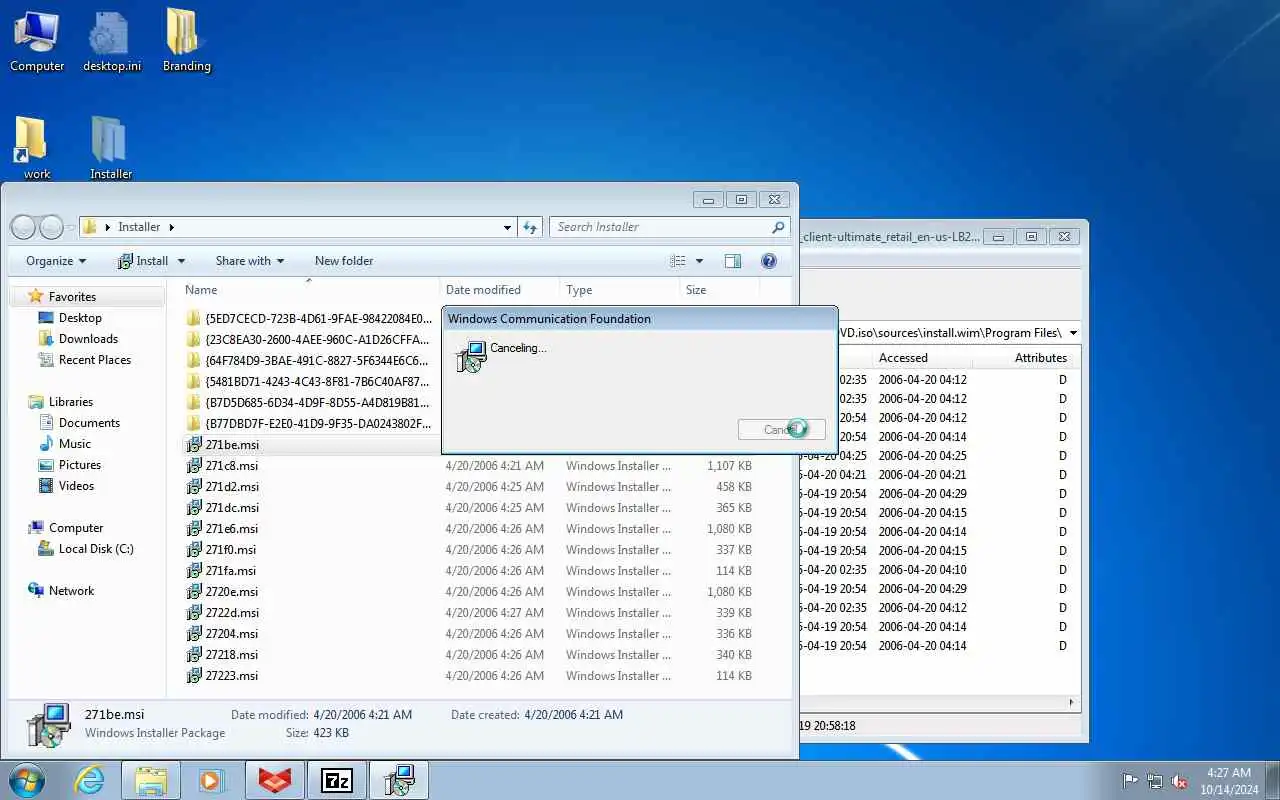Click the Forward navigation arrow in Explorer

(51, 227)
